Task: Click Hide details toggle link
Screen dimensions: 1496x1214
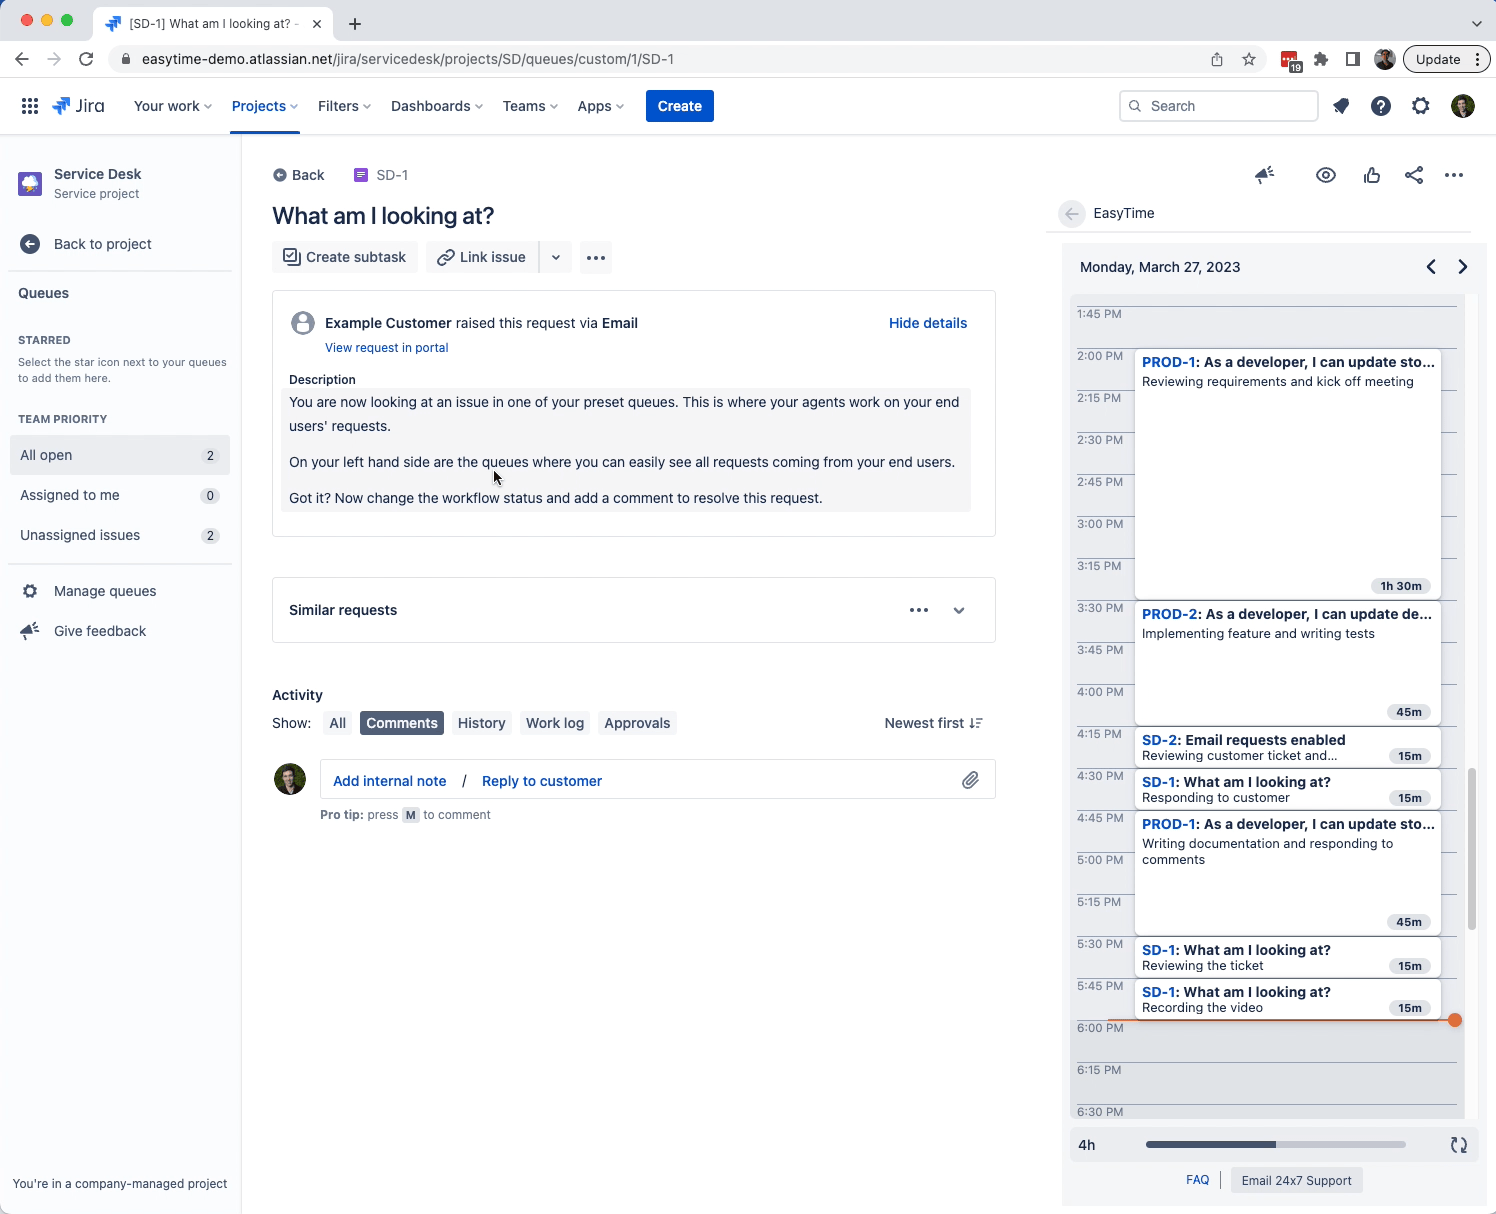Action: (x=927, y=323)
